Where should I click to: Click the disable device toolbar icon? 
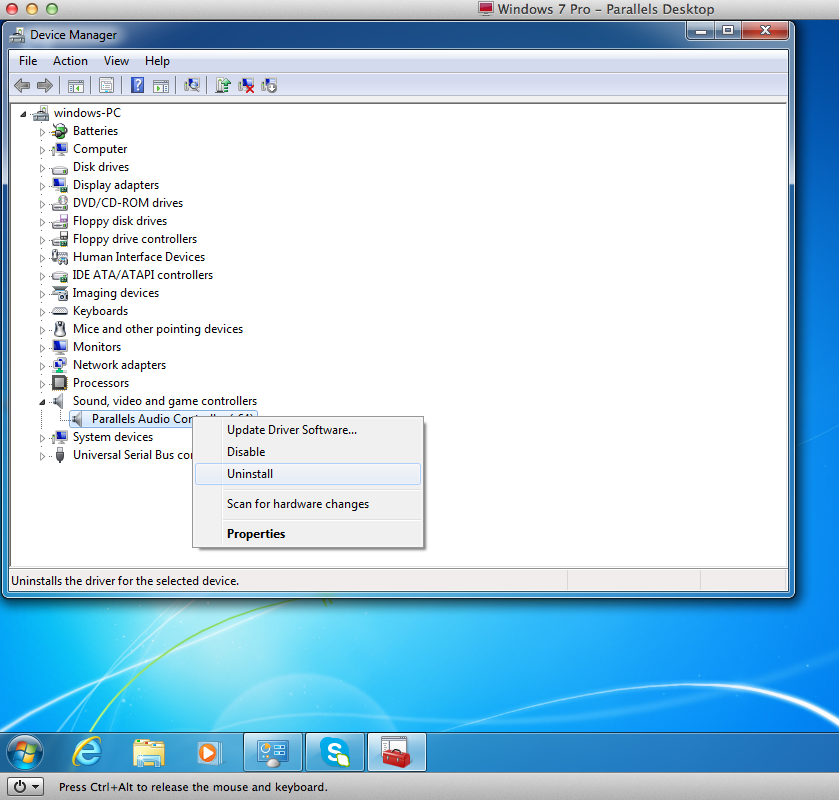[269, 85]
